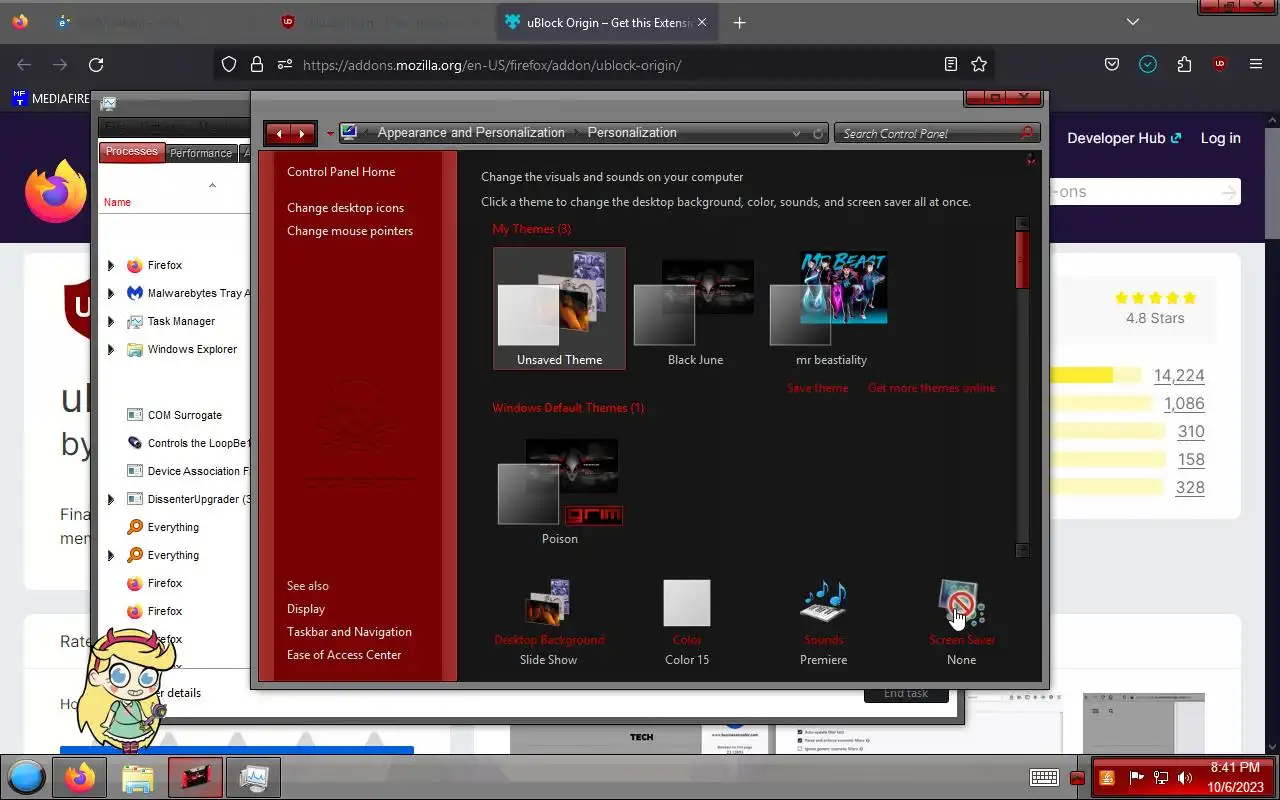
Task: Click the red app taskbar icon
Action: pos(195,777)
